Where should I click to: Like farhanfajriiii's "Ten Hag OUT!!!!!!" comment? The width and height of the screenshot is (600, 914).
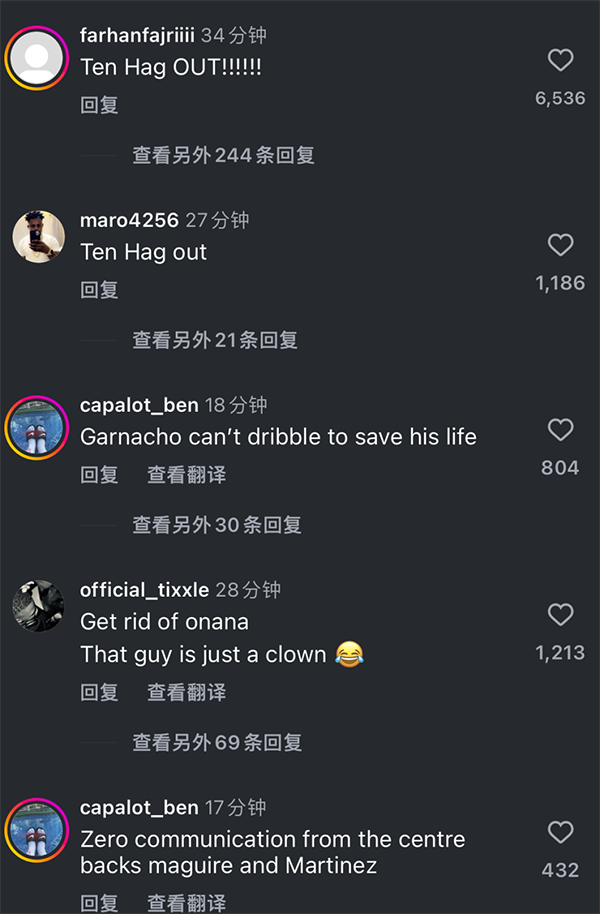click(x=561, y=61)
